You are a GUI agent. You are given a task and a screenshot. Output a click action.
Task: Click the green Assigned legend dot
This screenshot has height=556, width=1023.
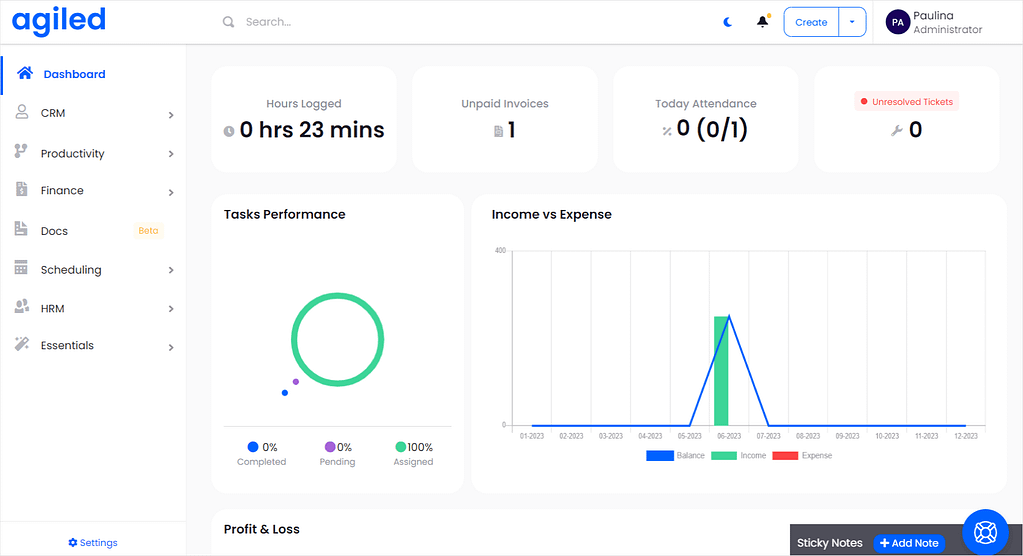401,447
